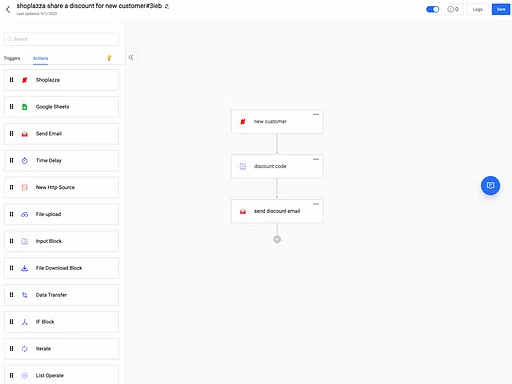The height and width of the screenshot is (384, 512).
Task: Add a step with plus circle
Action: click(277, 239)
